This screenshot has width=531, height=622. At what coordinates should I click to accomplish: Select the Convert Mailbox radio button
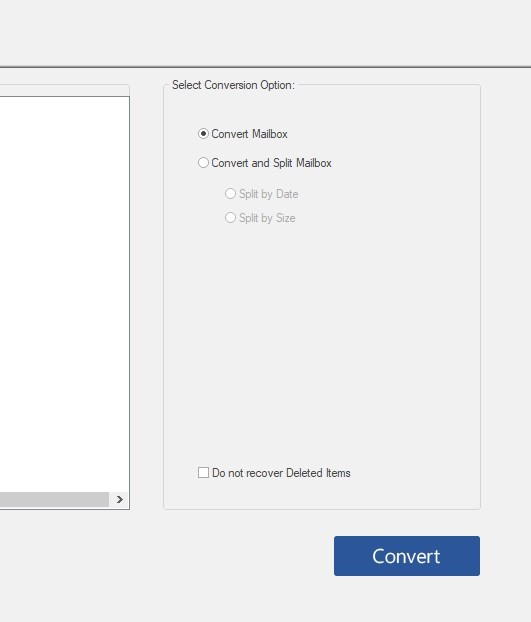243,134
